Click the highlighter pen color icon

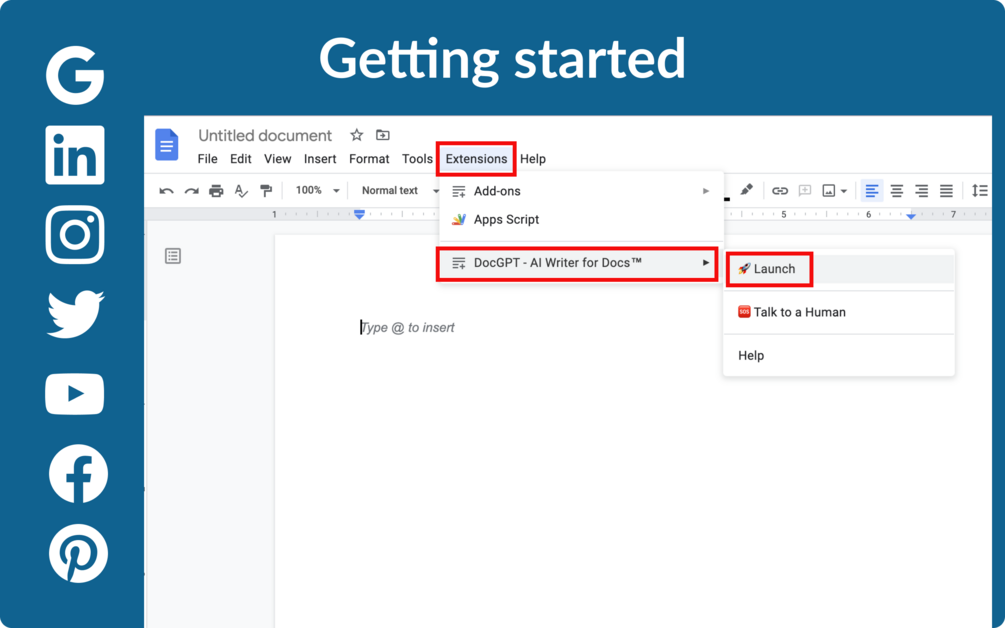tap(746, 190)
